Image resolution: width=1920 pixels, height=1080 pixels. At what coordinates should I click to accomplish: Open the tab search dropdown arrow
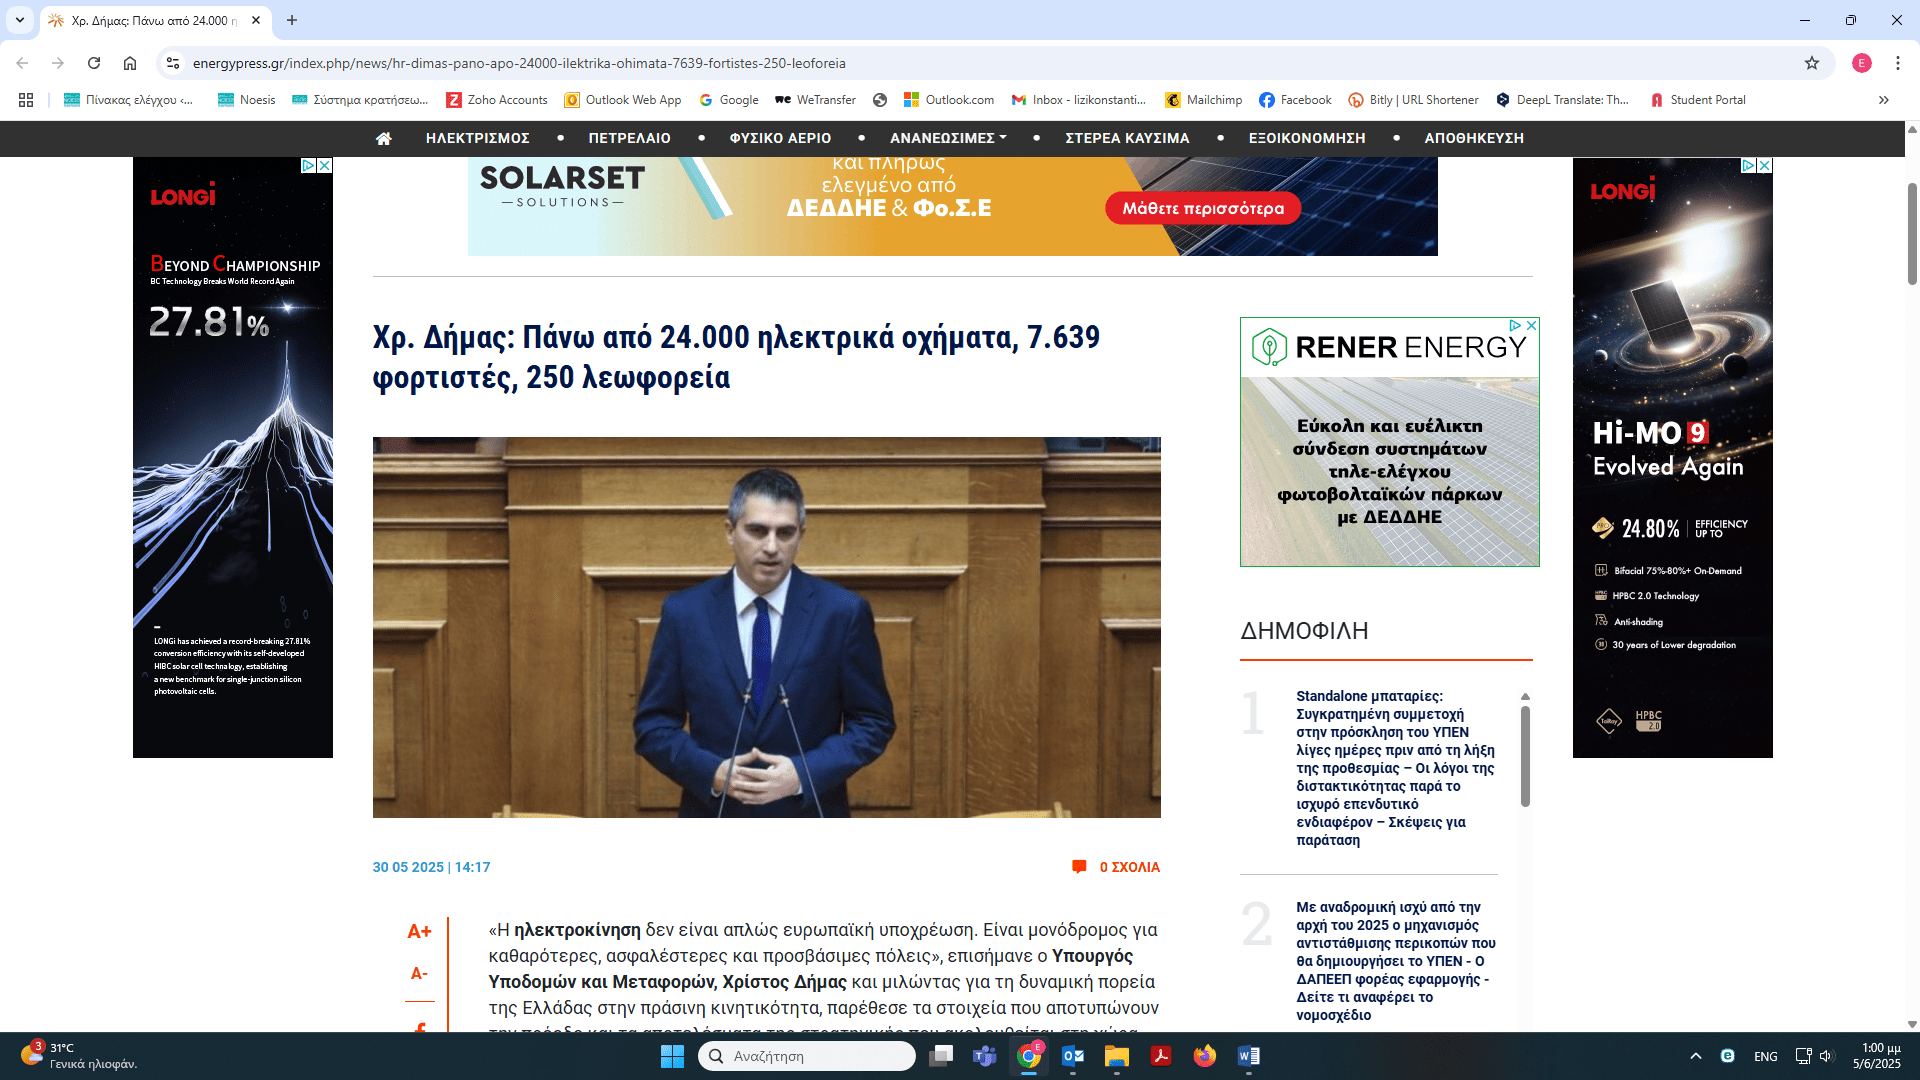[x=19, y=20]
